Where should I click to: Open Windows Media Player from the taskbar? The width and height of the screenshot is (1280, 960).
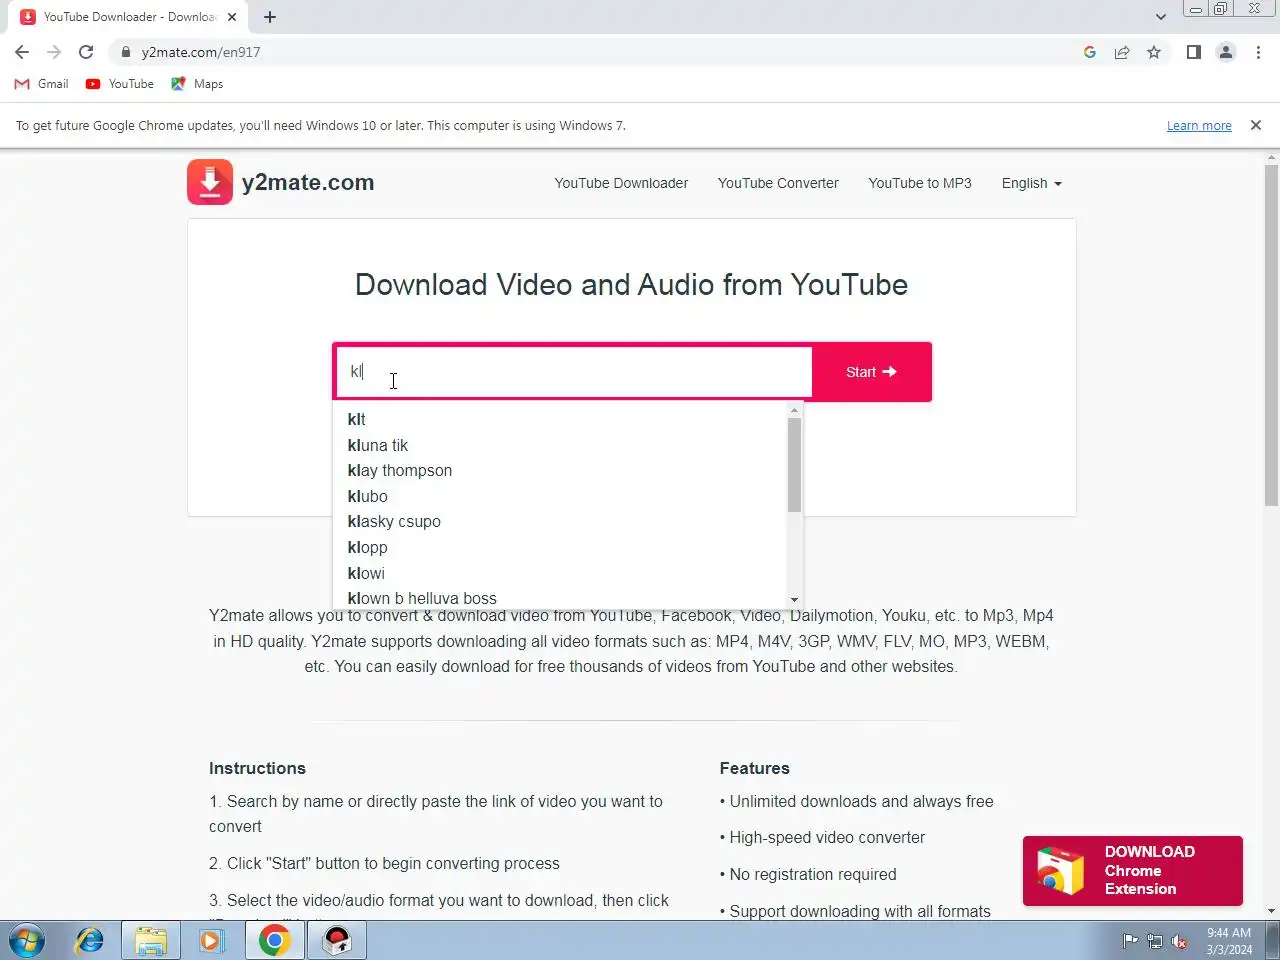211,941
